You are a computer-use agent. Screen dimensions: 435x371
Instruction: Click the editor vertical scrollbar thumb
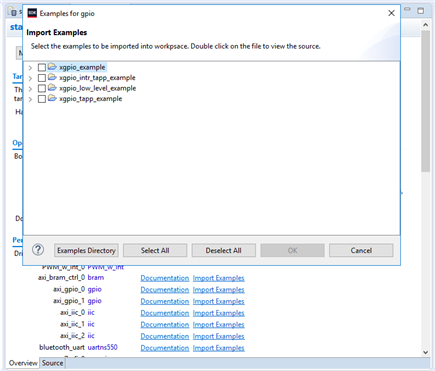tap(425, 101)
